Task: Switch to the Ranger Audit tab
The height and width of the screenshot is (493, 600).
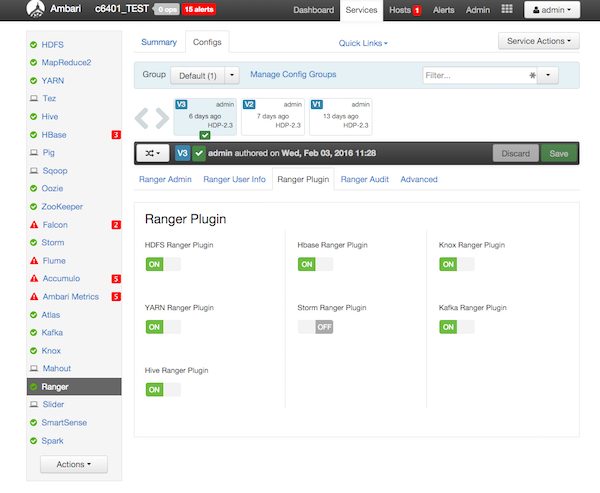Action: [365, 180]
